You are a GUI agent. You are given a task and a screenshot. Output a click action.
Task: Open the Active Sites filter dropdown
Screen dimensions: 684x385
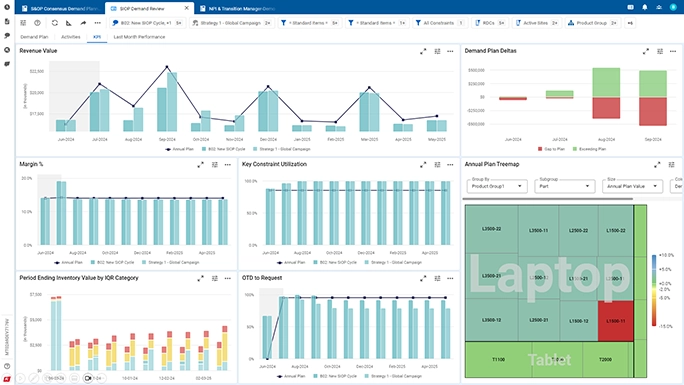[x=537, y=23]
